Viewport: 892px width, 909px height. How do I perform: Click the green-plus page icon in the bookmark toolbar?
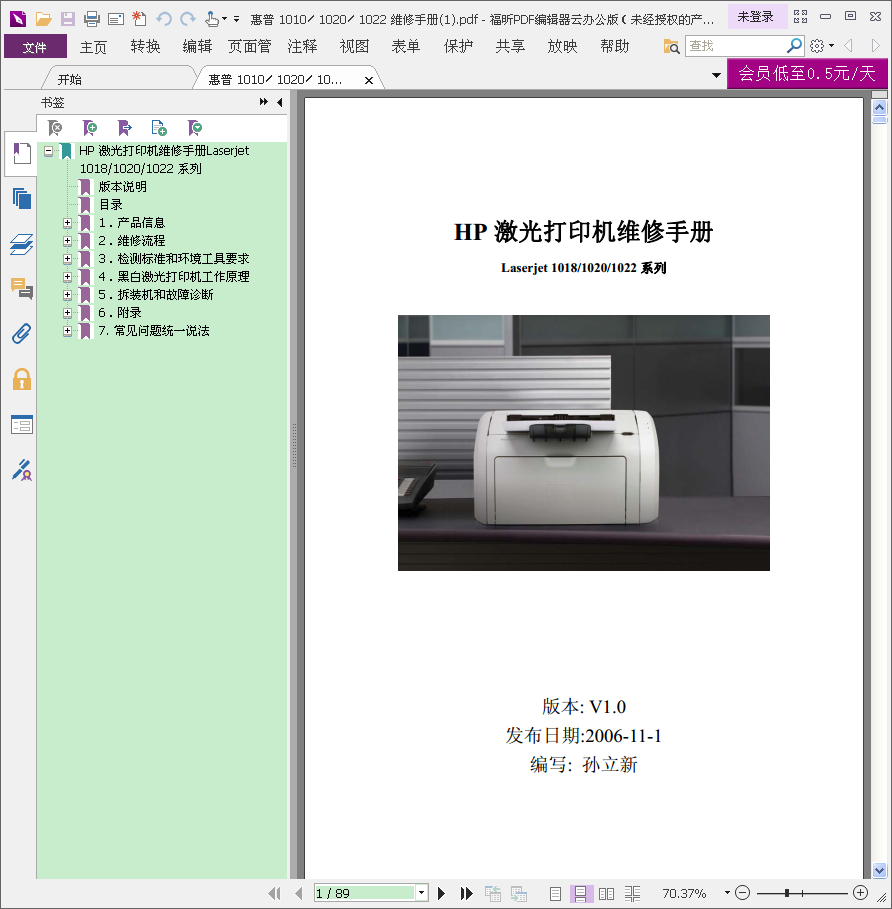159,128
